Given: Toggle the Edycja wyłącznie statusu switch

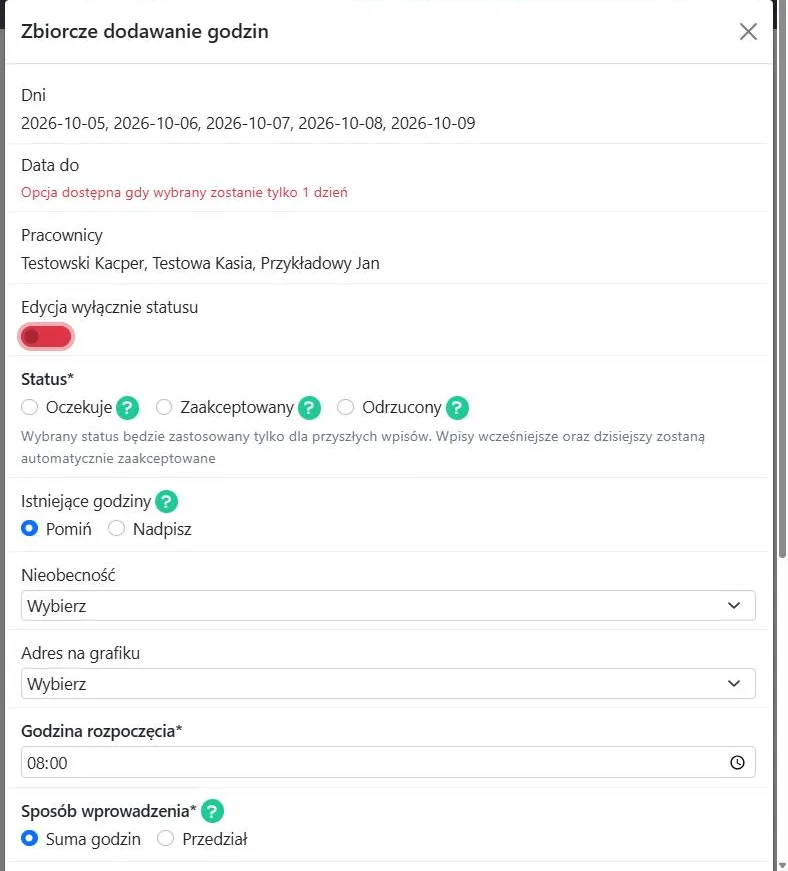Looking at the screenshot, I should (46, 337).
